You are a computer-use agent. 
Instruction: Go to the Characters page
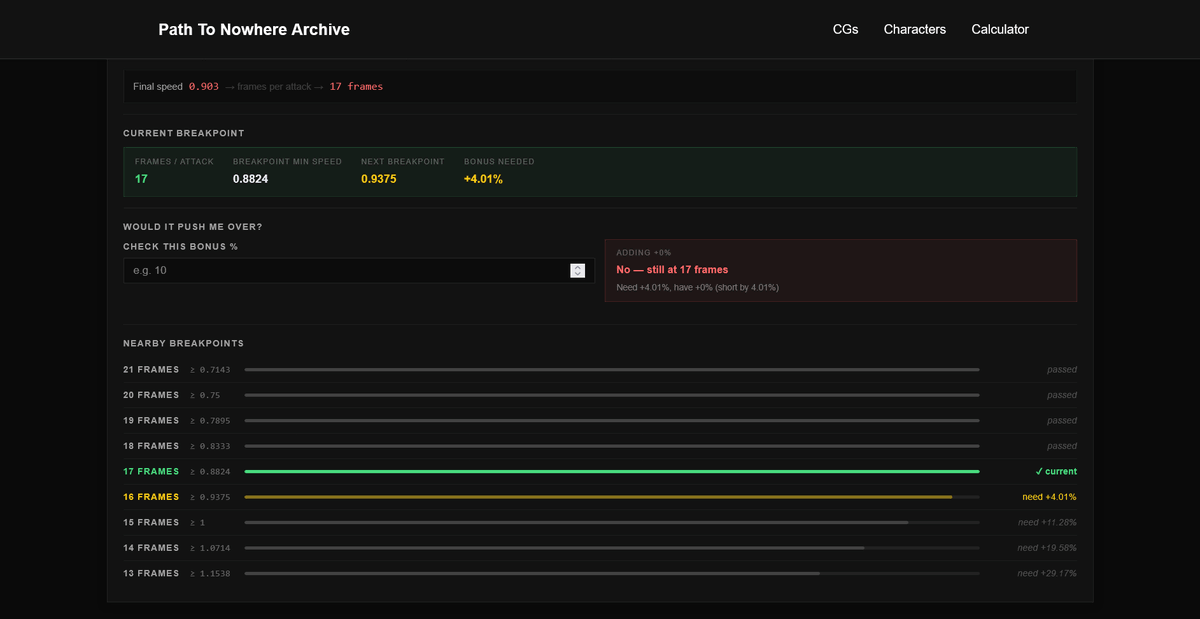[914, 29]
